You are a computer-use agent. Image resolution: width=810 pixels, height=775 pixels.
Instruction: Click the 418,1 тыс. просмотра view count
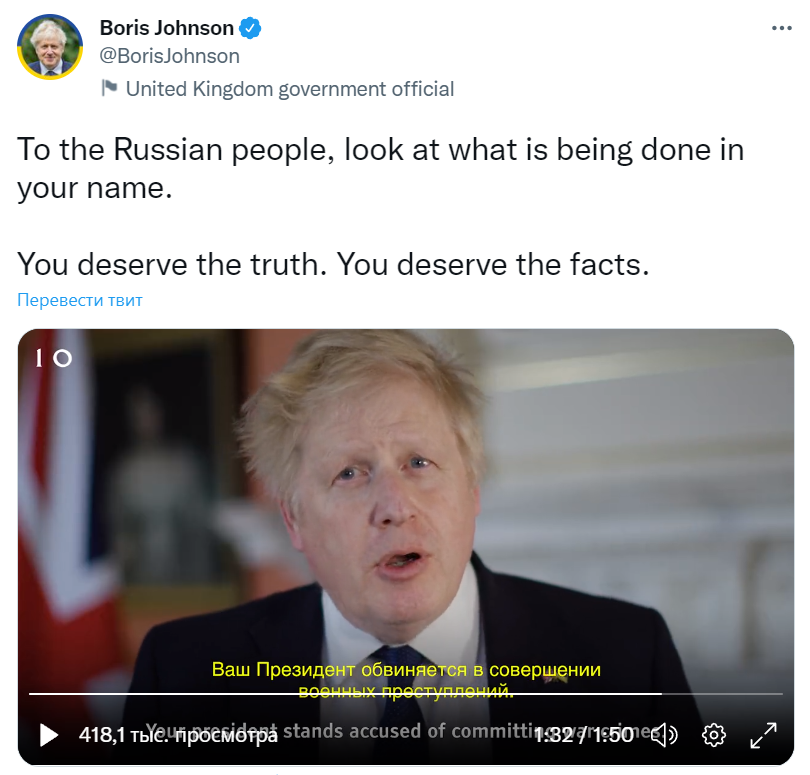click(178, 735)
